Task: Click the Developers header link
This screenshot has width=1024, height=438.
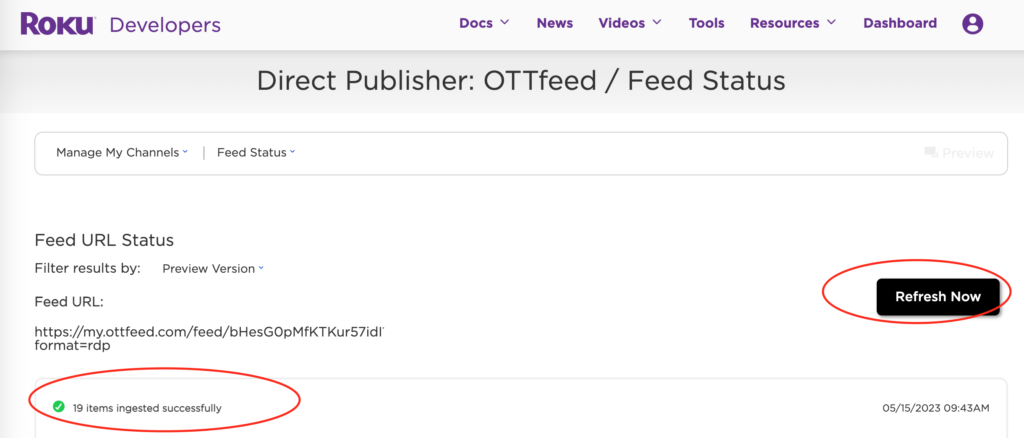Action: tap(165, 25)
